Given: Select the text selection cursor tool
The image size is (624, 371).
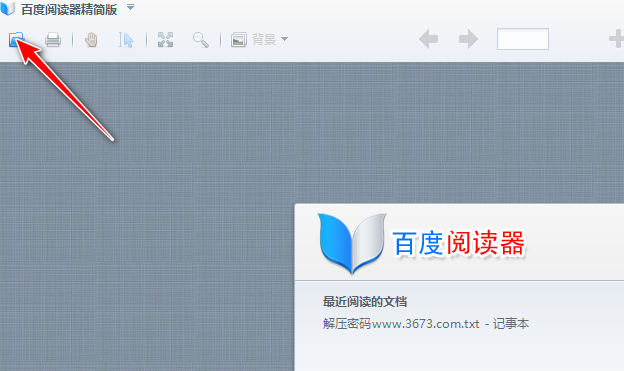Looking at the screenshot, I should tap(126, 40).
